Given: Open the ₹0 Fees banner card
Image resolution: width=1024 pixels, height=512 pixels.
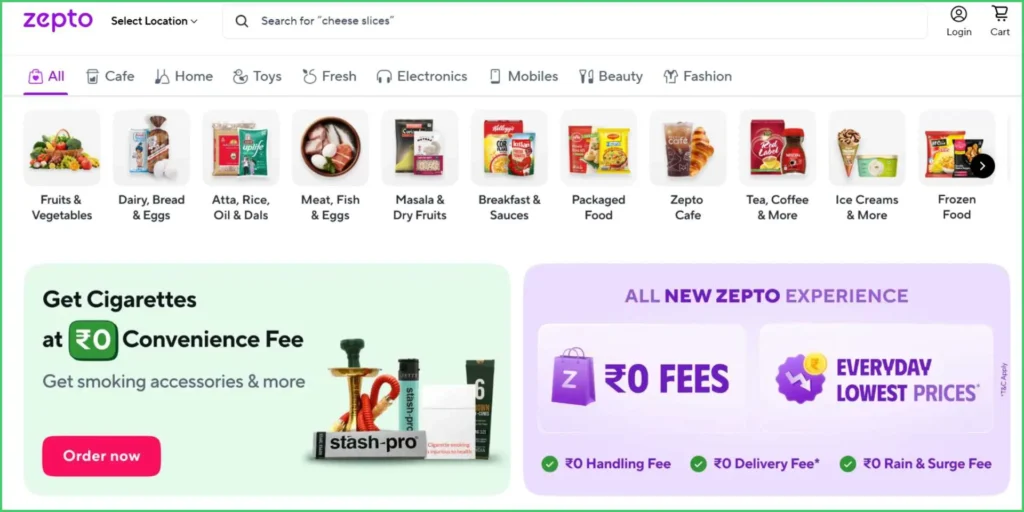Looking at the screenshot, I should point(641,378).
